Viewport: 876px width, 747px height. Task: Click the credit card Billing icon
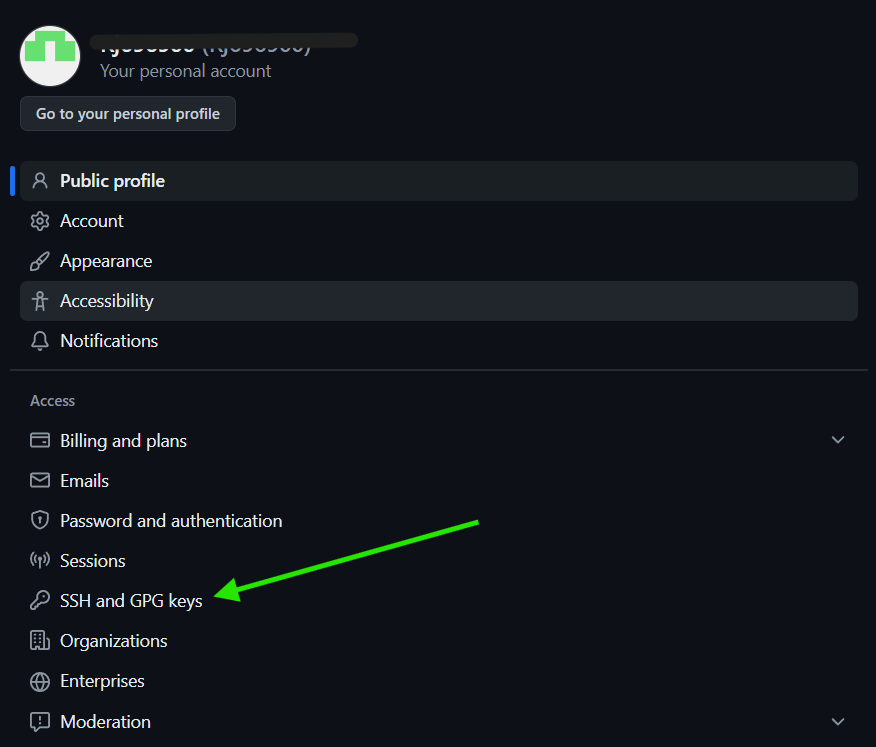[40, 441]
